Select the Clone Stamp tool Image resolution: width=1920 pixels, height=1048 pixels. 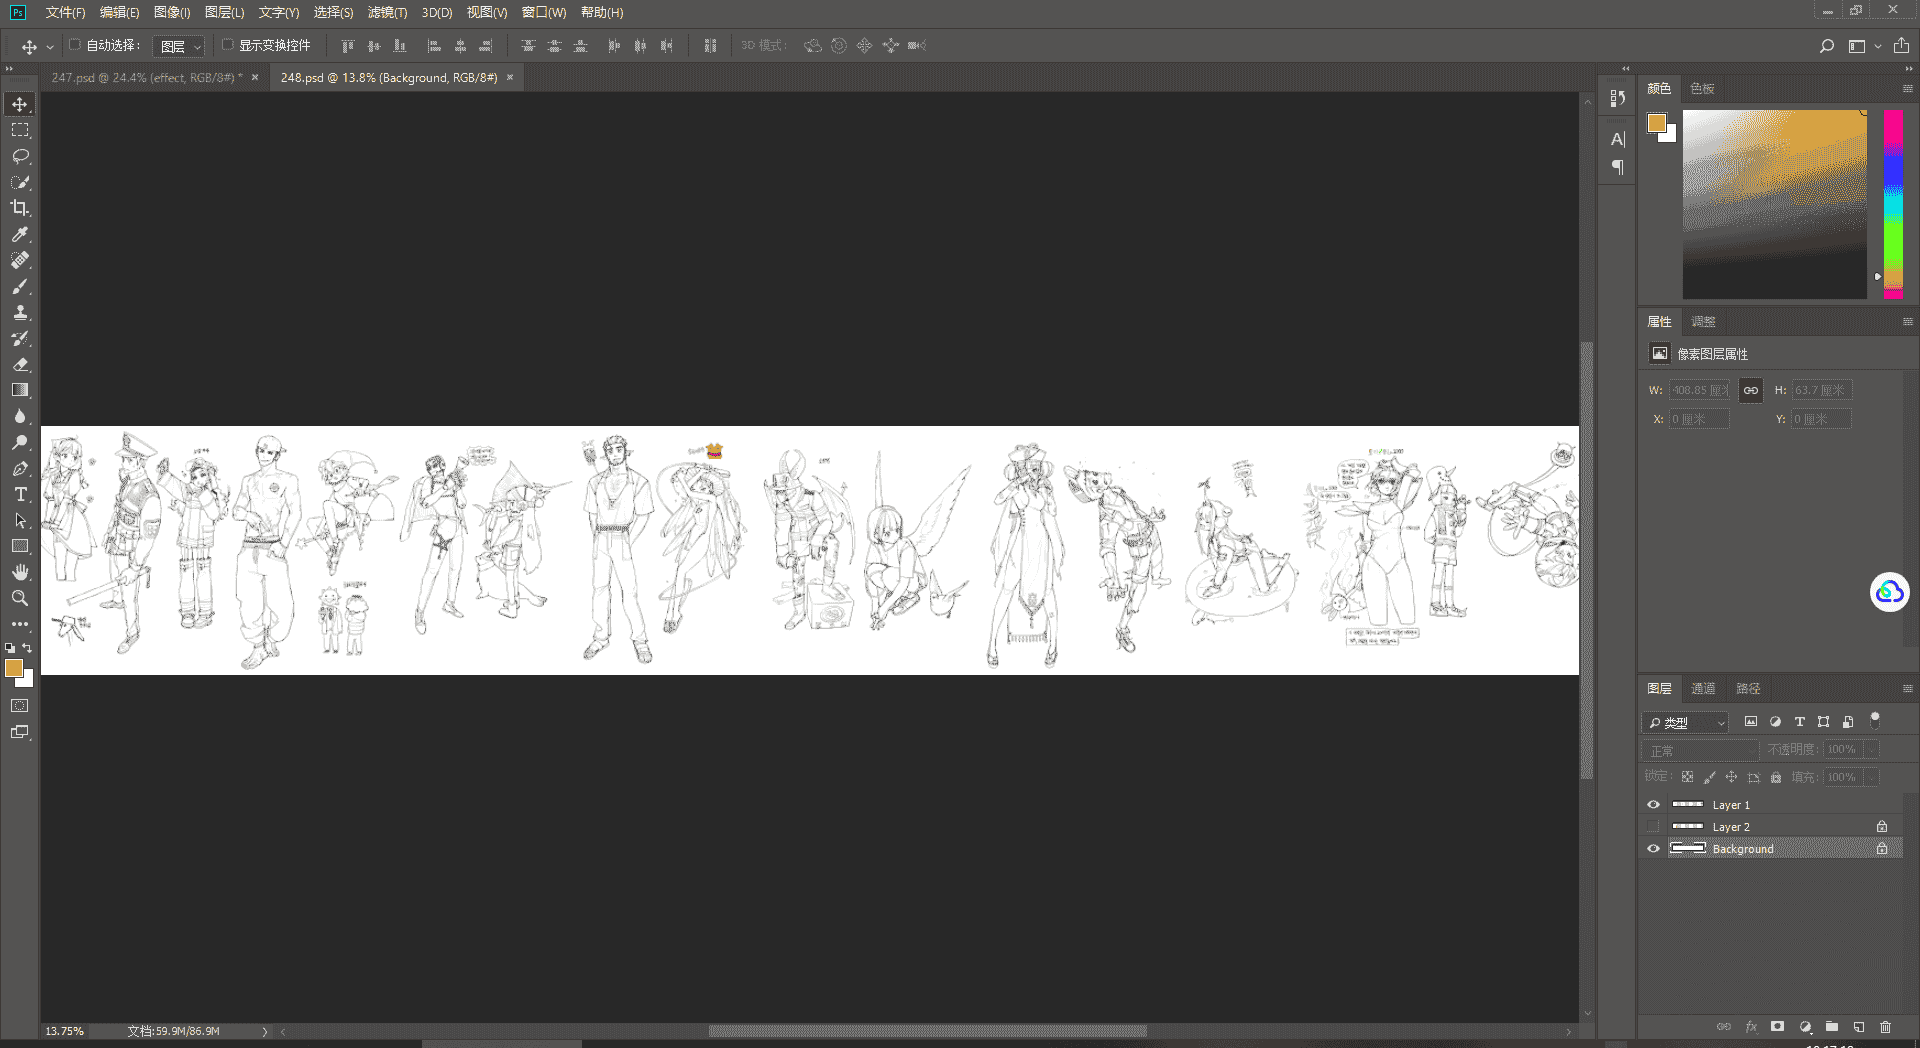(x=20, y=312)
